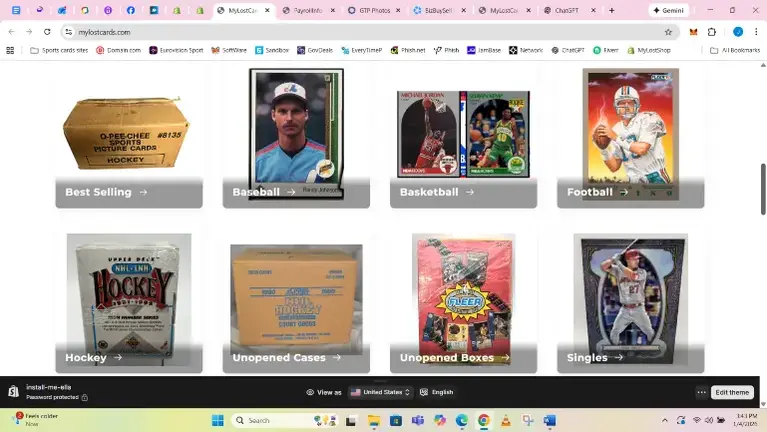Click the Shopify logo in preview bar

[x=13, y=391]
